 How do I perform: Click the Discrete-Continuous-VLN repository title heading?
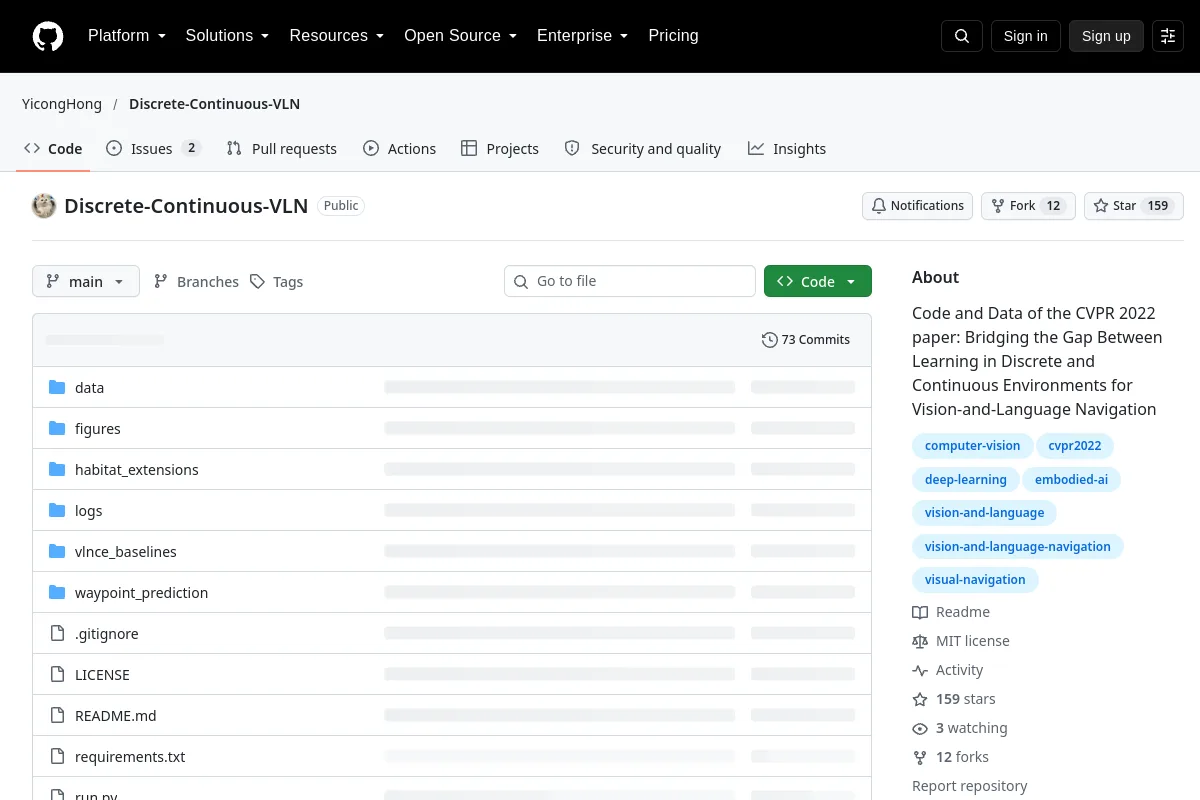tap(186, 206)
